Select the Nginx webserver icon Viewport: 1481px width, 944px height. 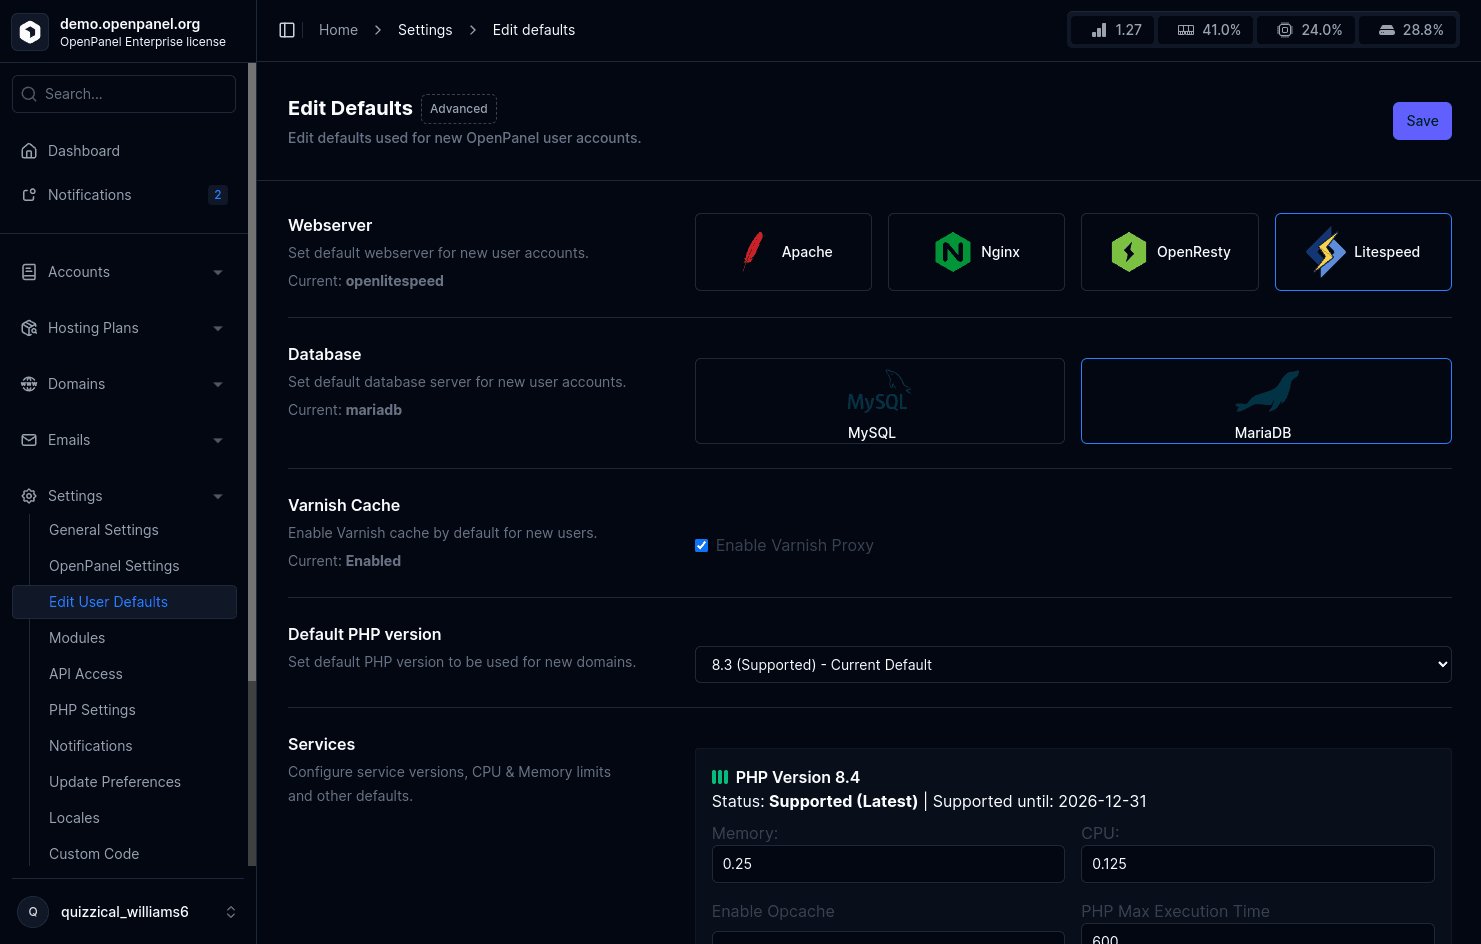(x=975, y=252)
